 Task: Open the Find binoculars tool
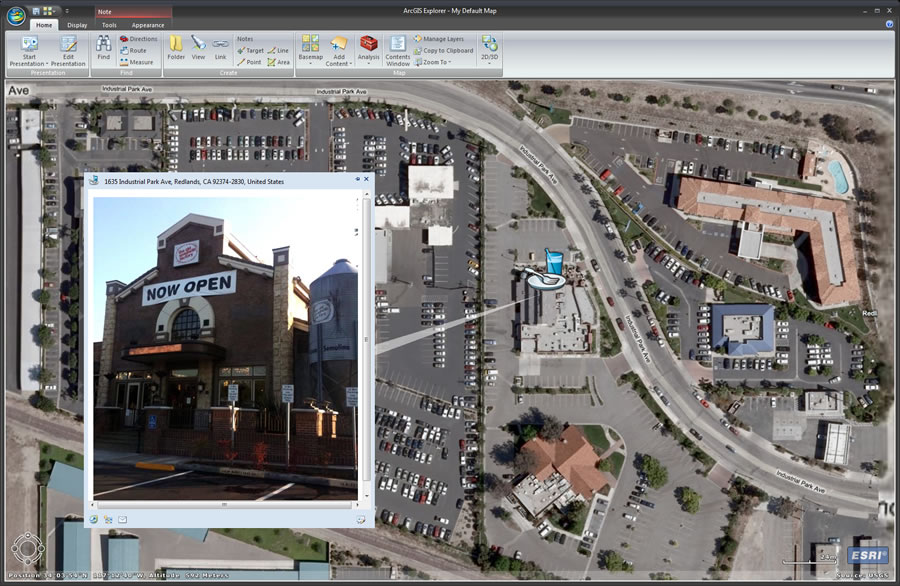103,48
